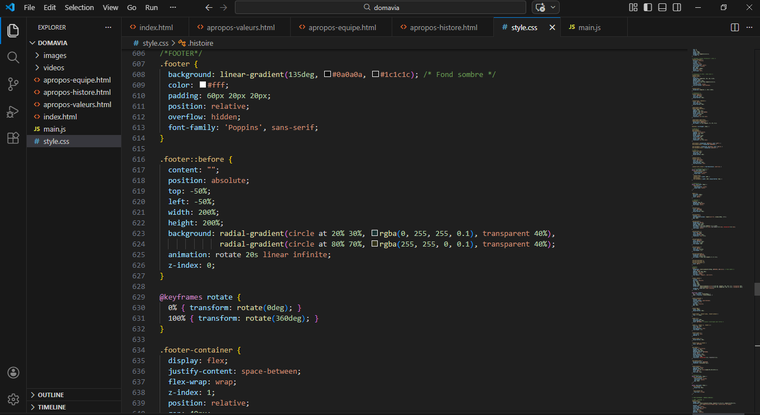
Task: Open the Selection menu
Action: click(79, 7)
